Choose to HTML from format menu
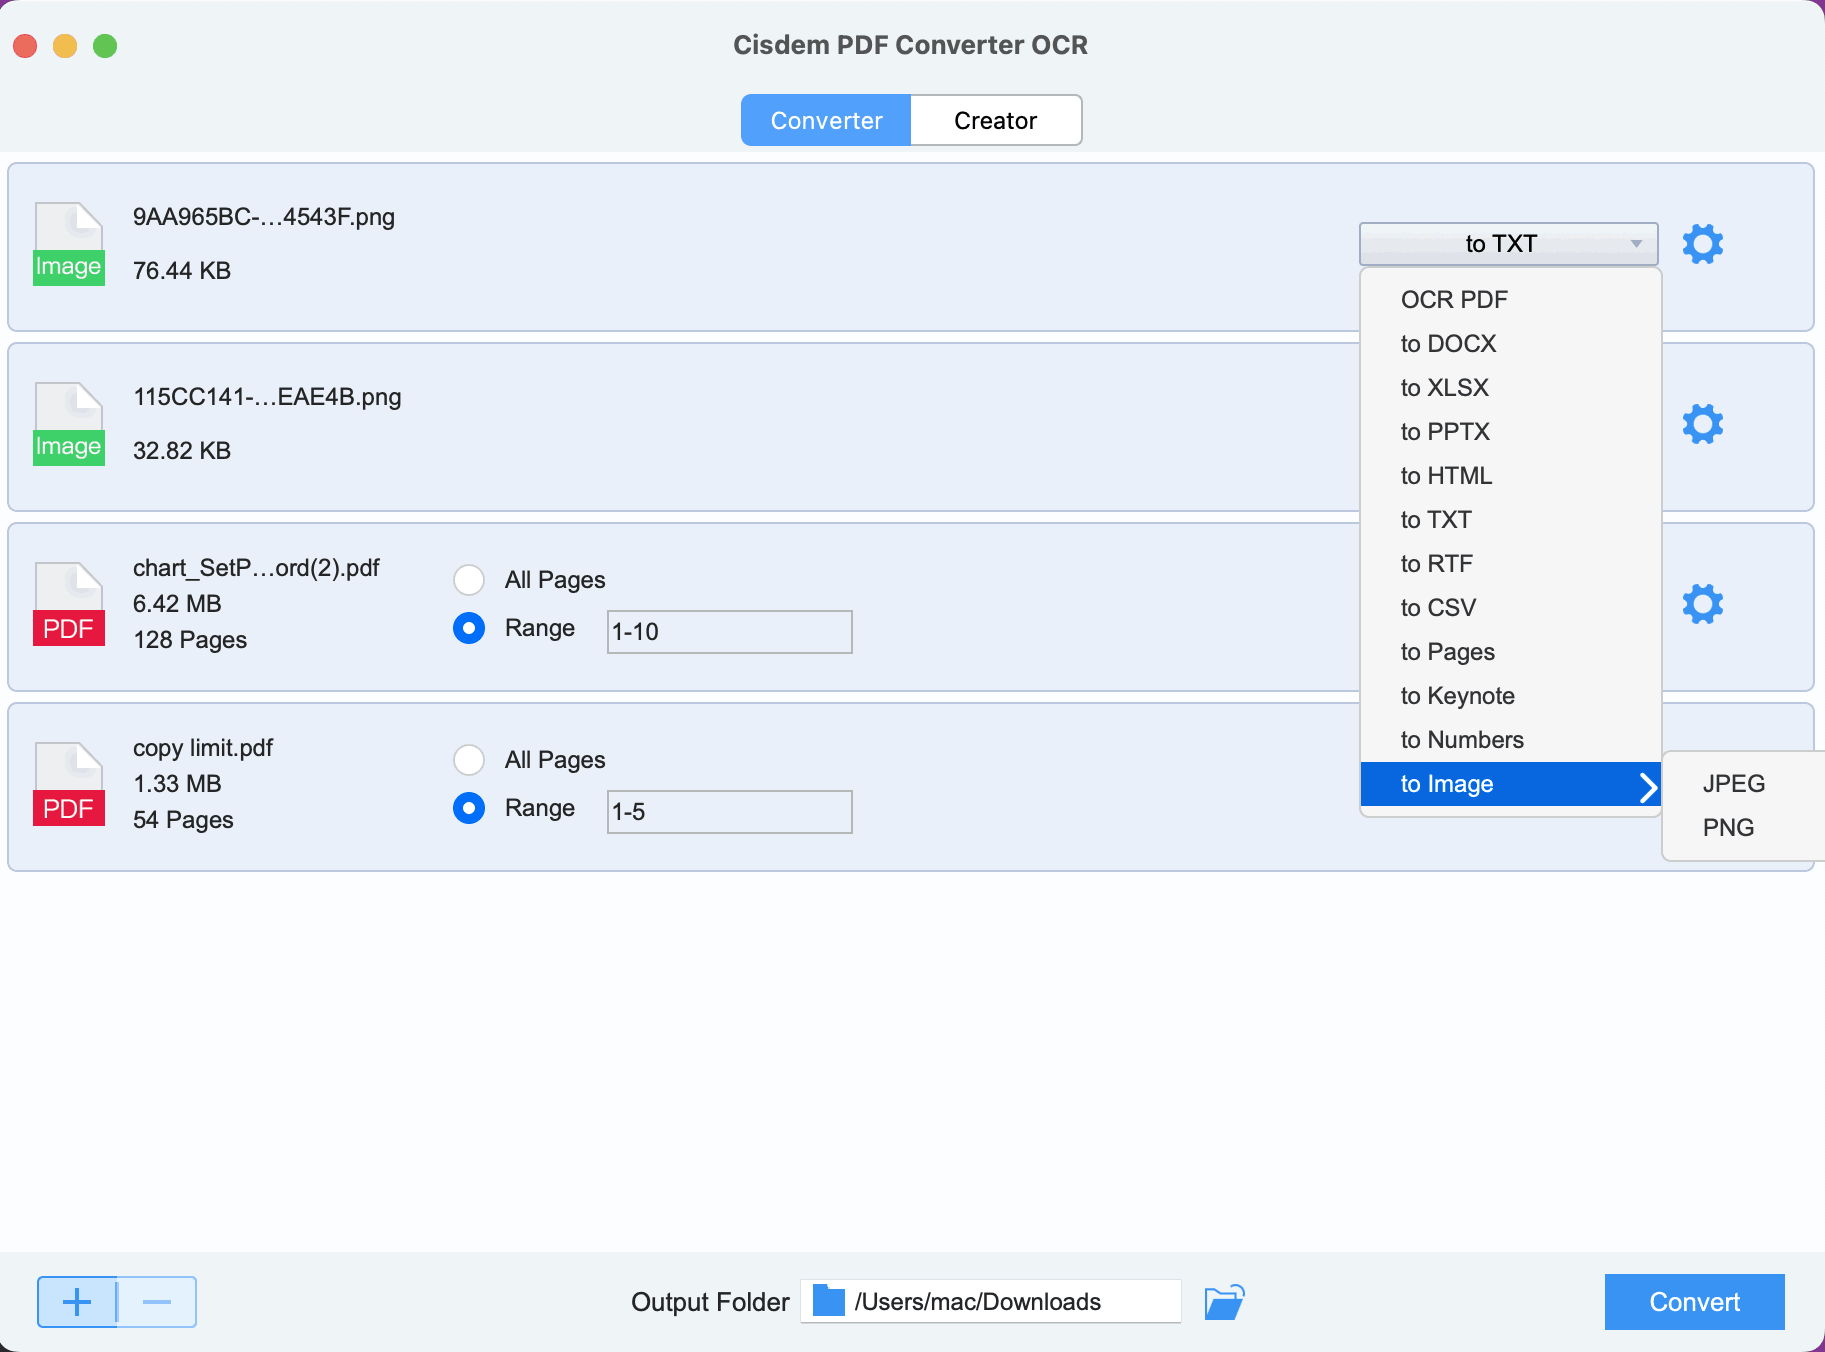Screen dimensions: 1825x1352 tap(1510, 476)
